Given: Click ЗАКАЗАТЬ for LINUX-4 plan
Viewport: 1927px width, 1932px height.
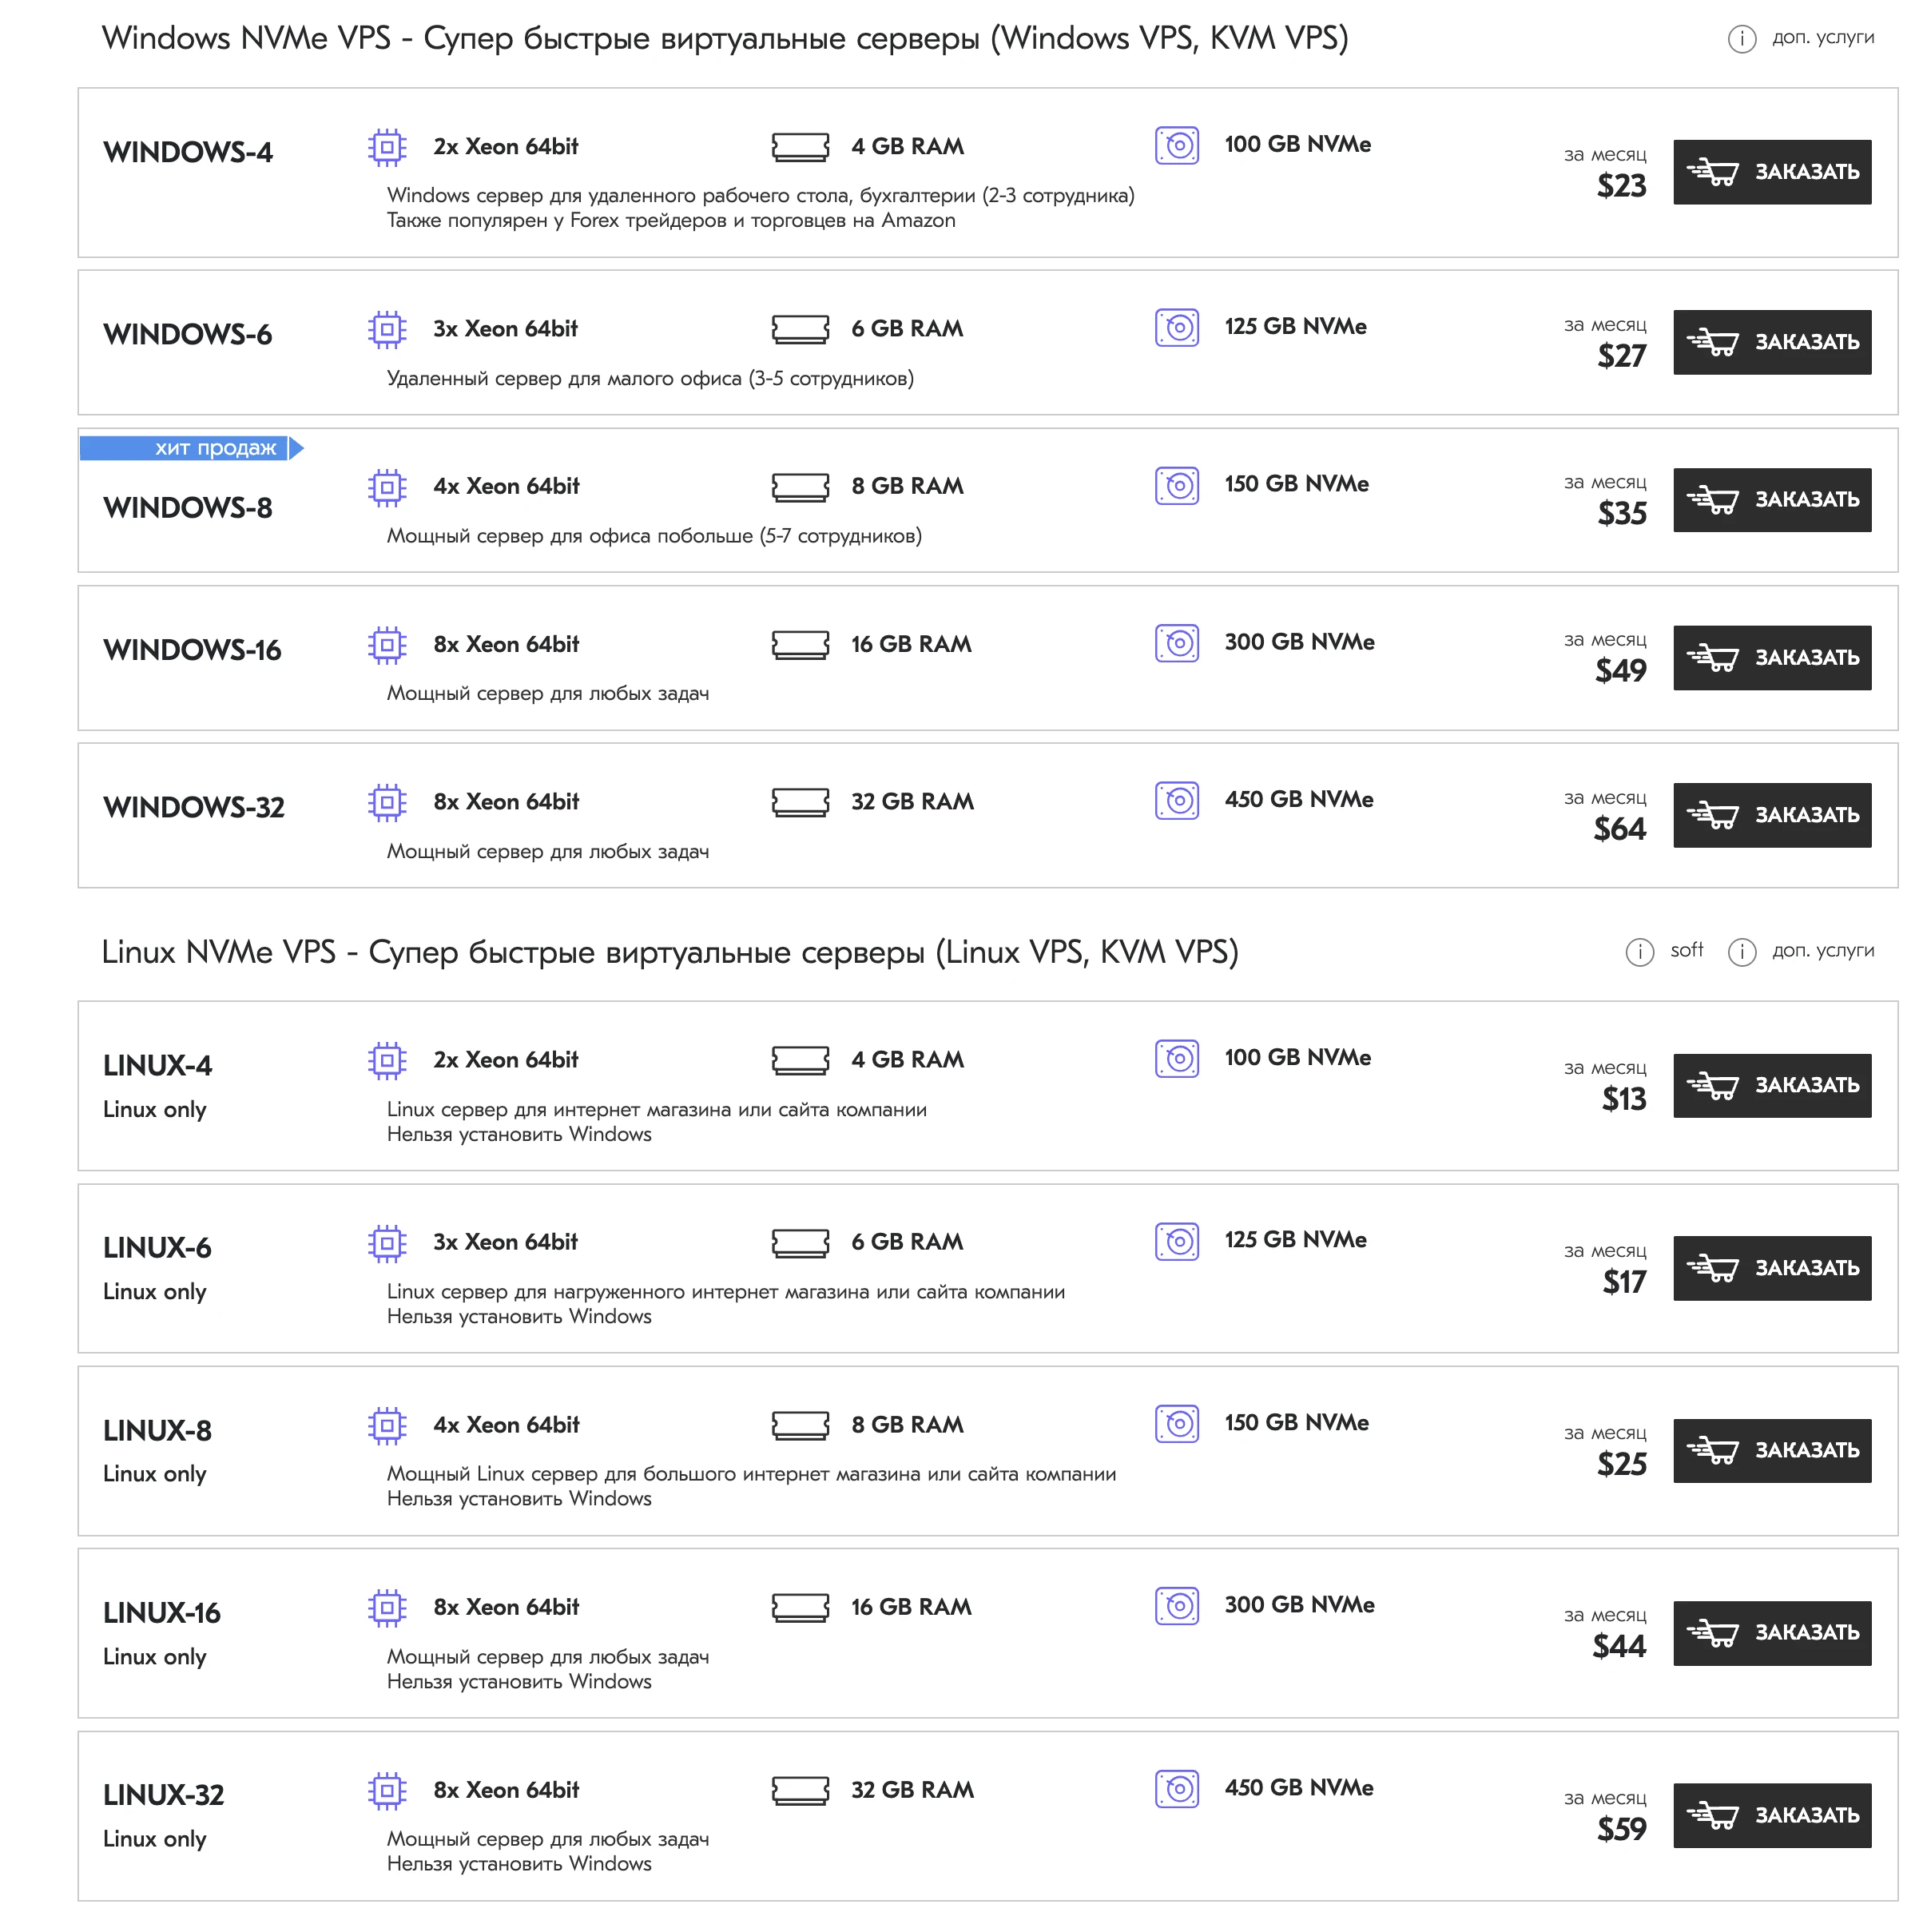Looking at the screenshot, I should click(1772, 1086).
